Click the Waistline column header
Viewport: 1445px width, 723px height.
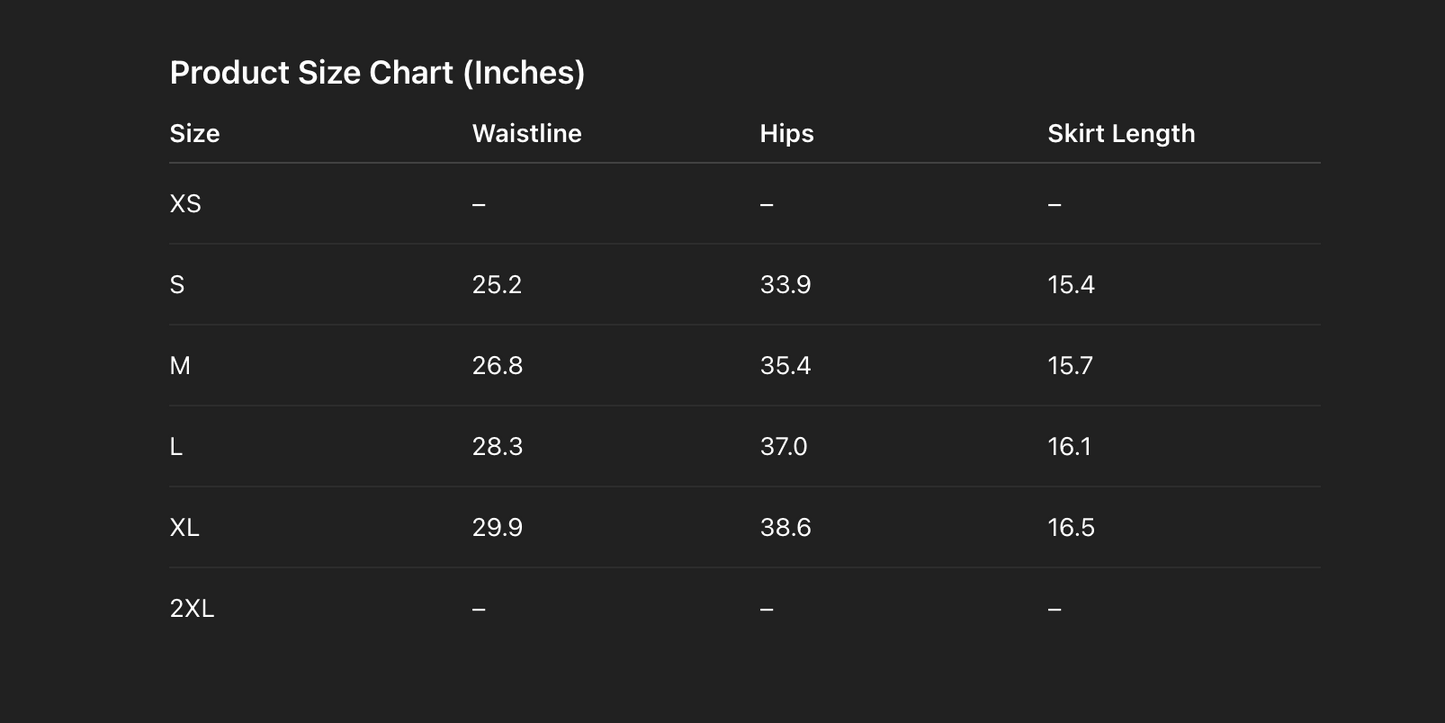[527, 134]
